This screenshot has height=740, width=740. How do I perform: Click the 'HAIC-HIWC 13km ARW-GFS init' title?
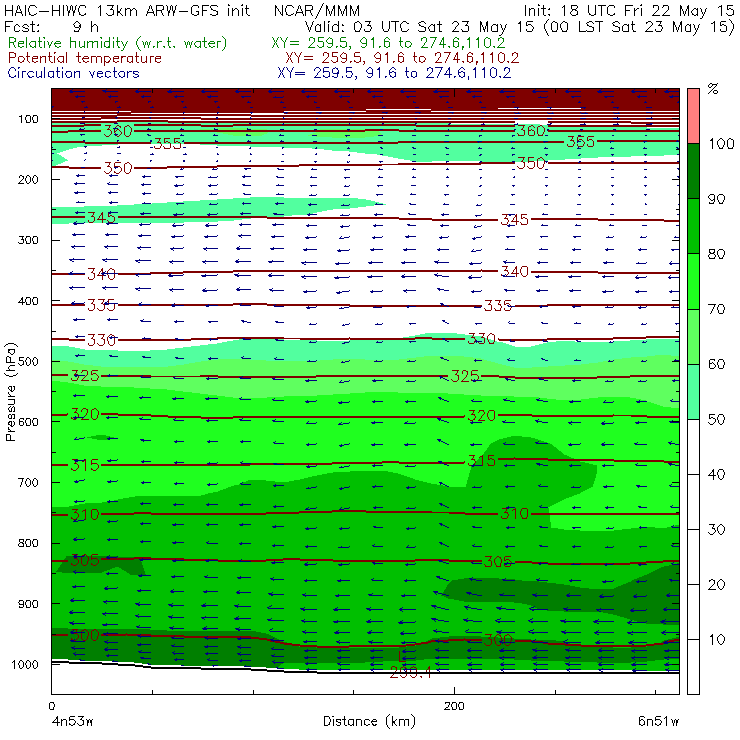127,10
